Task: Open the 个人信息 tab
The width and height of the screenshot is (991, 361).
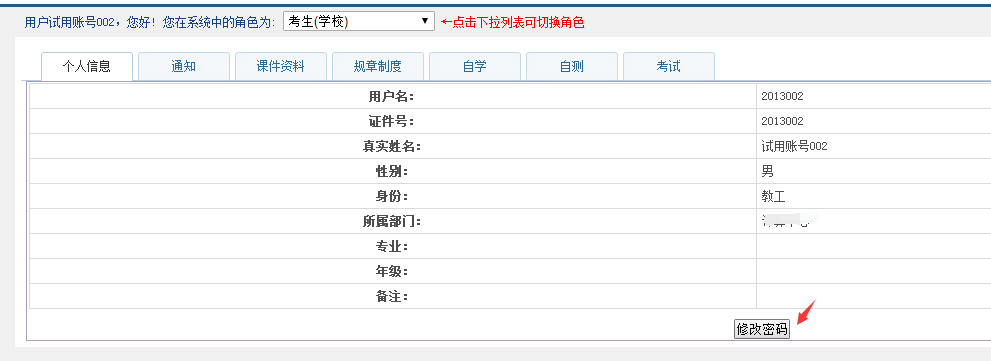Action: [x=87, y=66]
